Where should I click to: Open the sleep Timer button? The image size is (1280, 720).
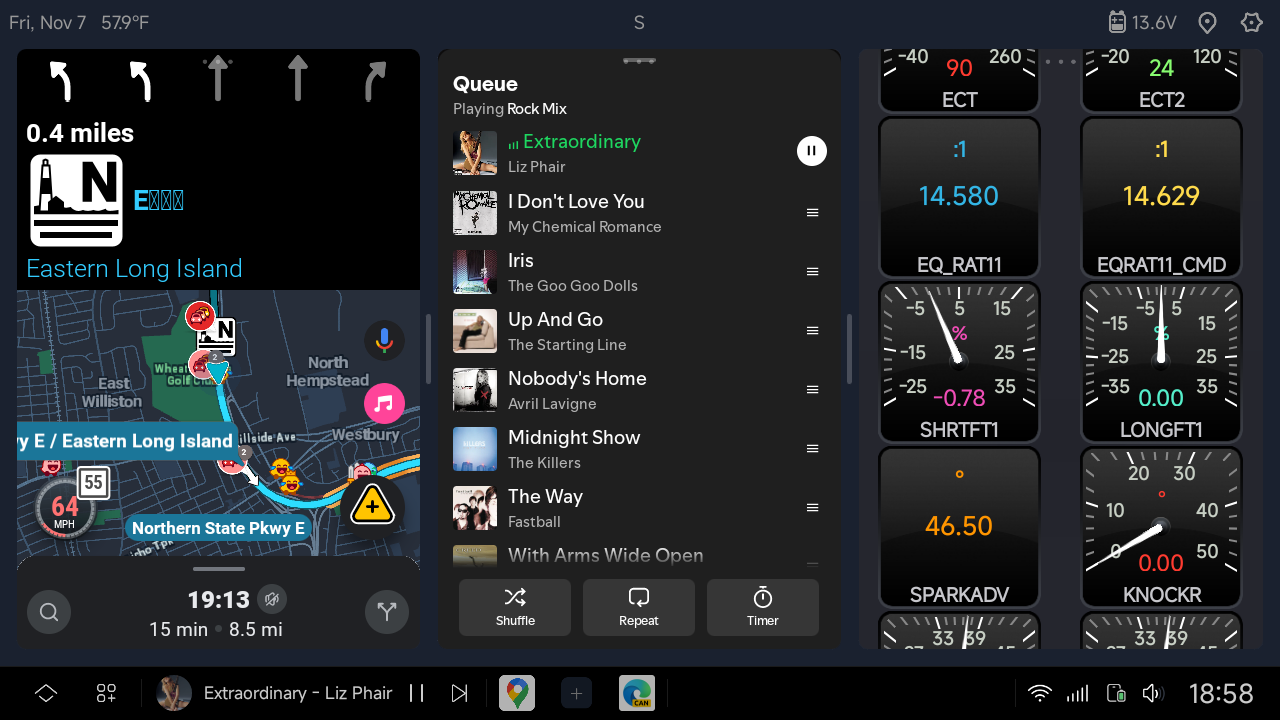click(x=763, y=607)
